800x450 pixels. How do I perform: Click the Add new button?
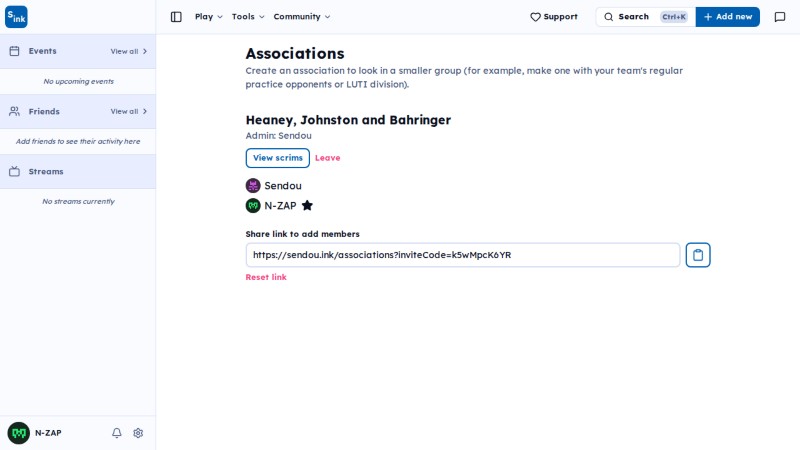coord(728,17)
